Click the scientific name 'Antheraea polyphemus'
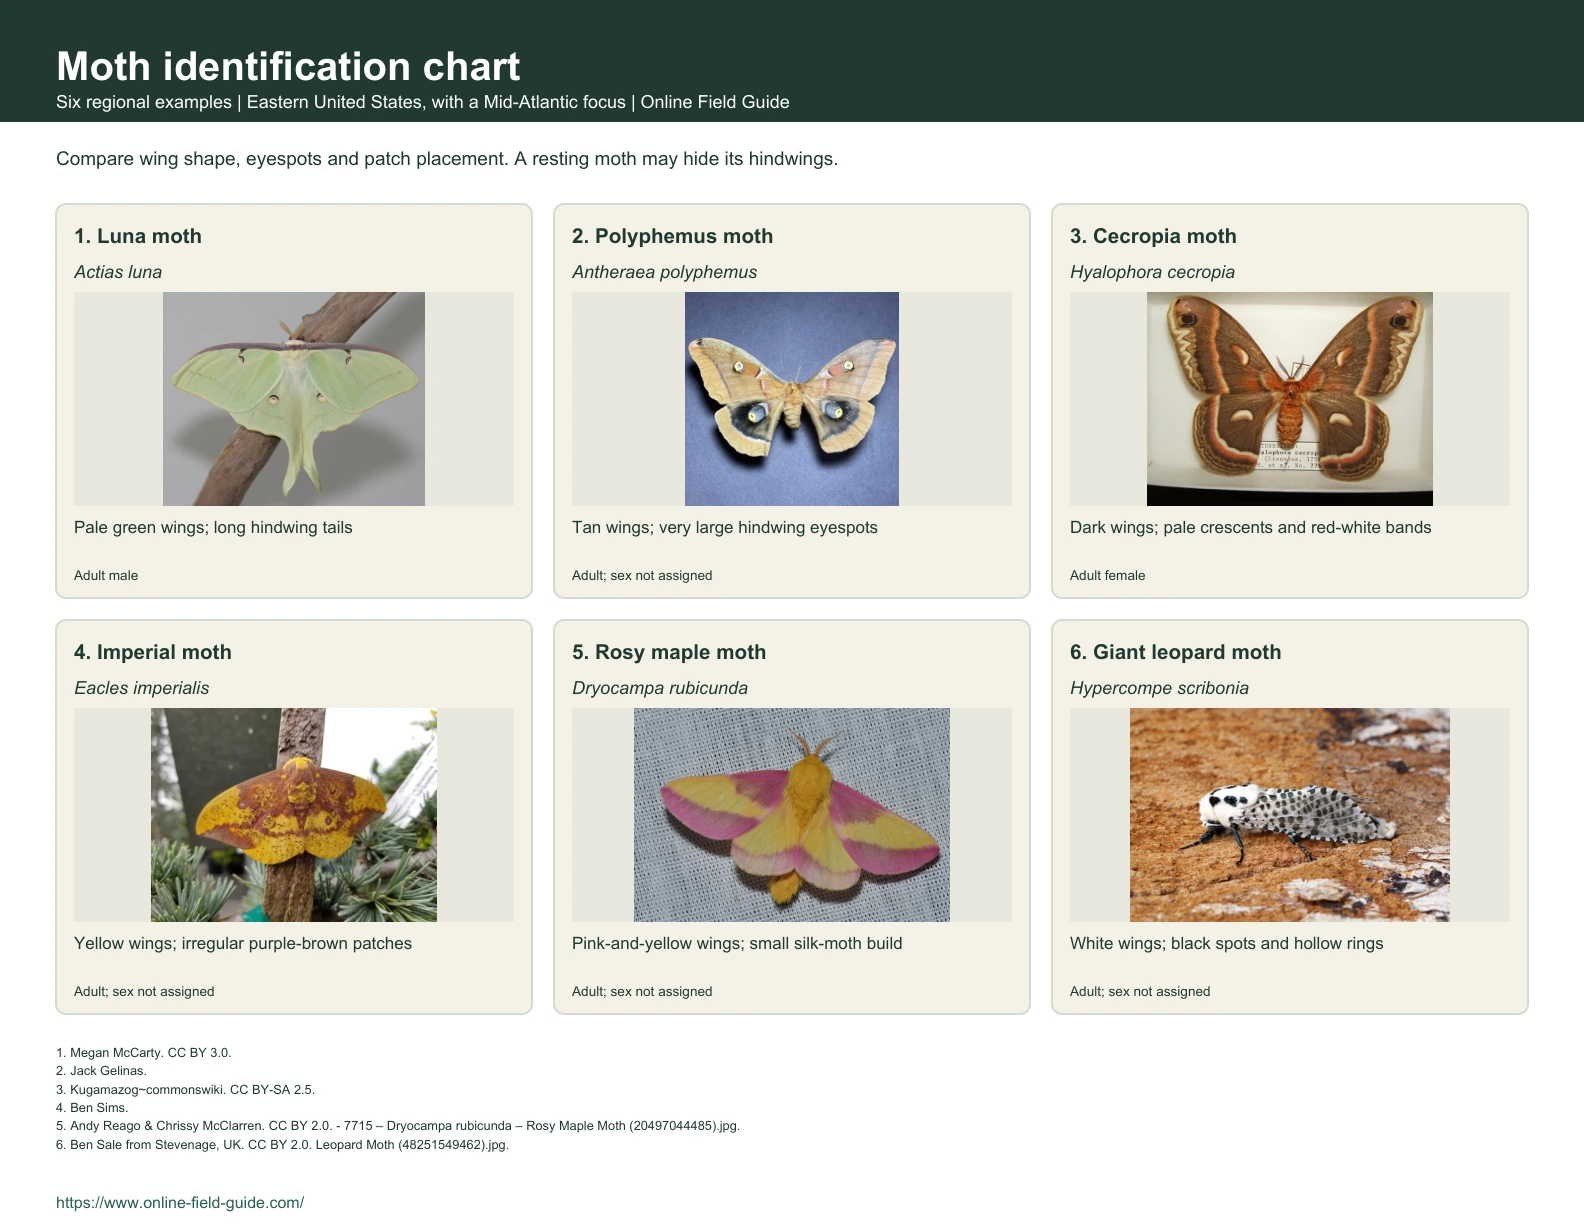This screenshot has height=1224, width=1584. click(x=664, y=272)
